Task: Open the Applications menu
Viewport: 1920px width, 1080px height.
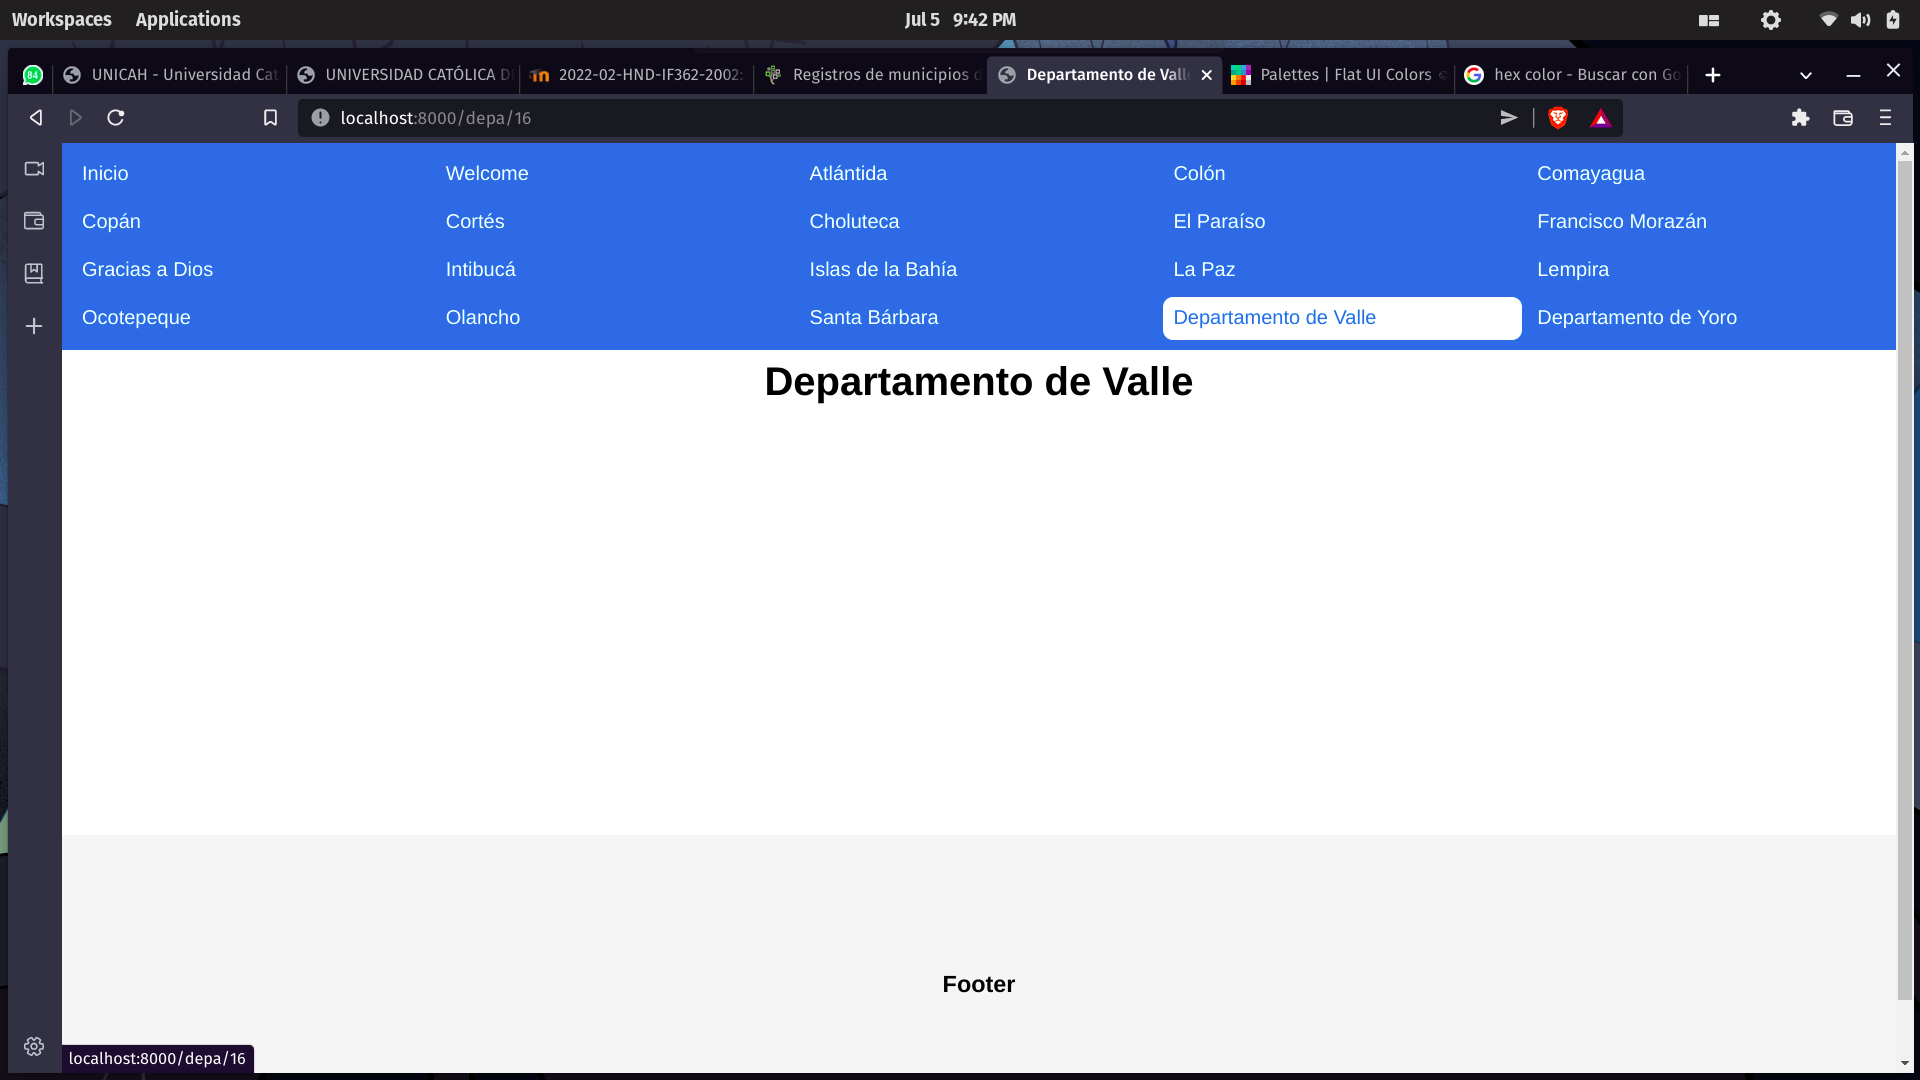Action: pyautogui.click(x=187, y=19)
